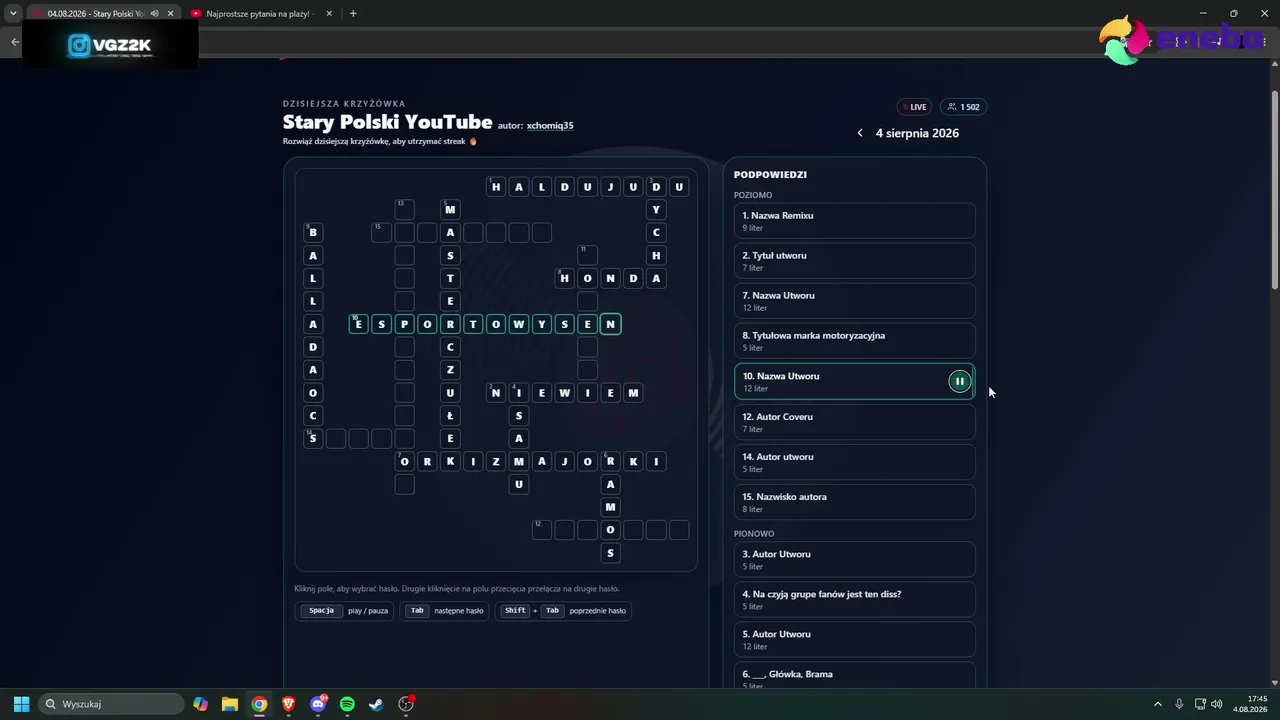
Task: Open Copilot from the taskbar
Action: click(201, 704)
